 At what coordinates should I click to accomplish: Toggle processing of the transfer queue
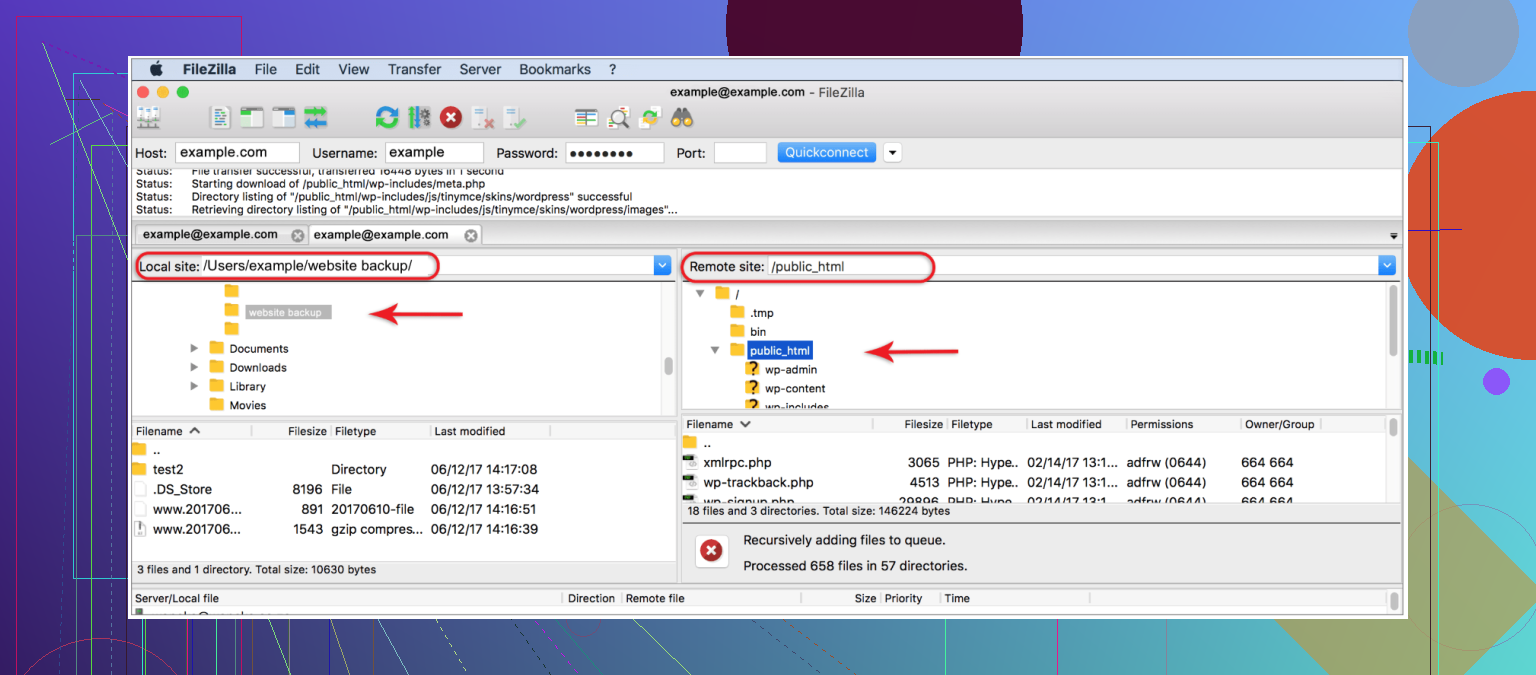tap(419, 118)
